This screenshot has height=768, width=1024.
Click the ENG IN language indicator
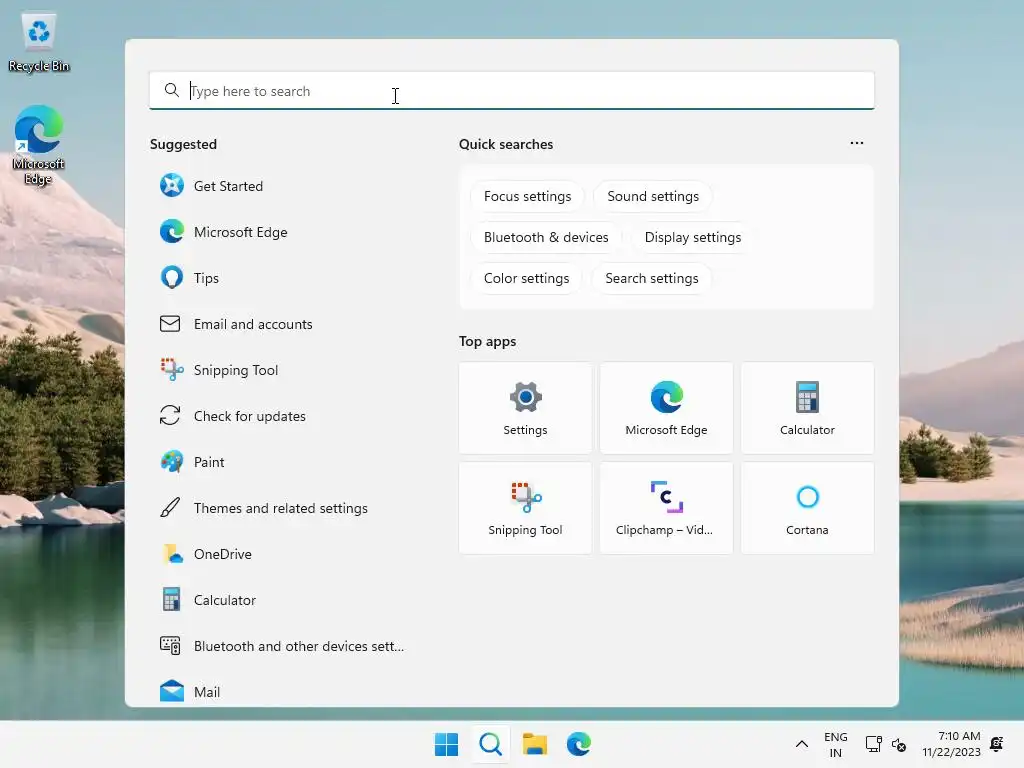[x=835, y=744]
